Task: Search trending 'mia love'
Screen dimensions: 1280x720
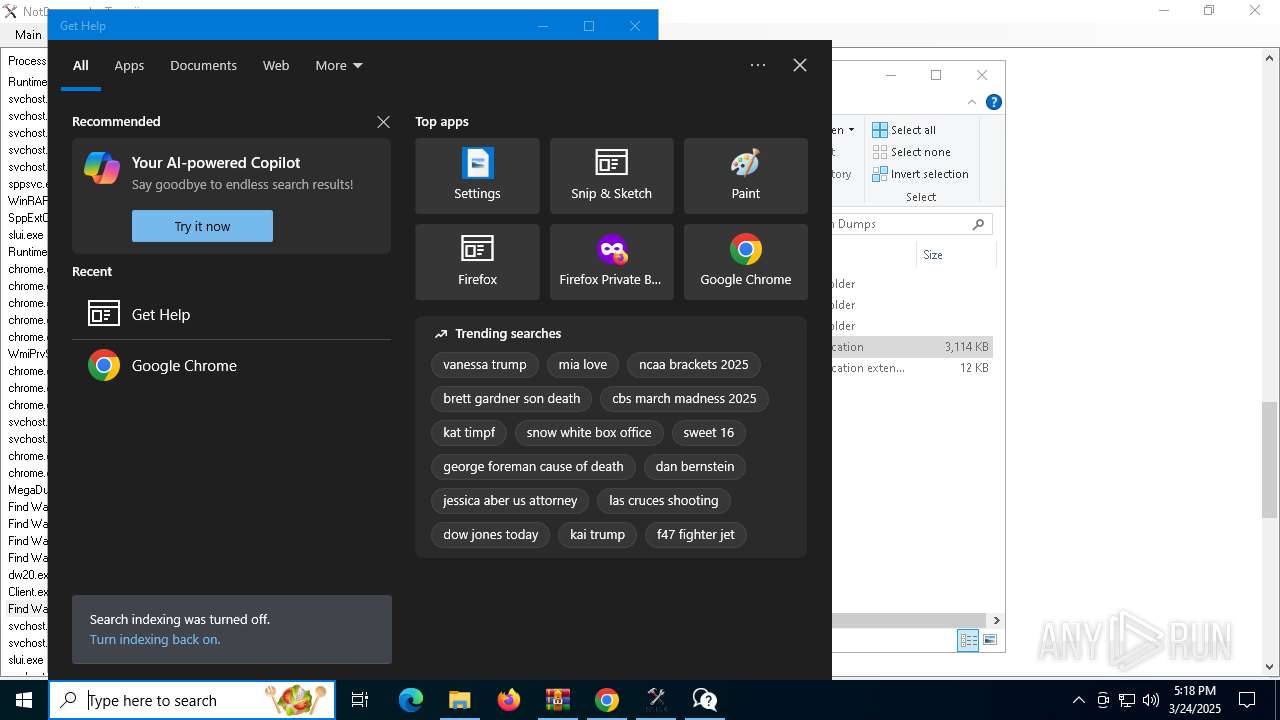Action: tap(583, 365)
